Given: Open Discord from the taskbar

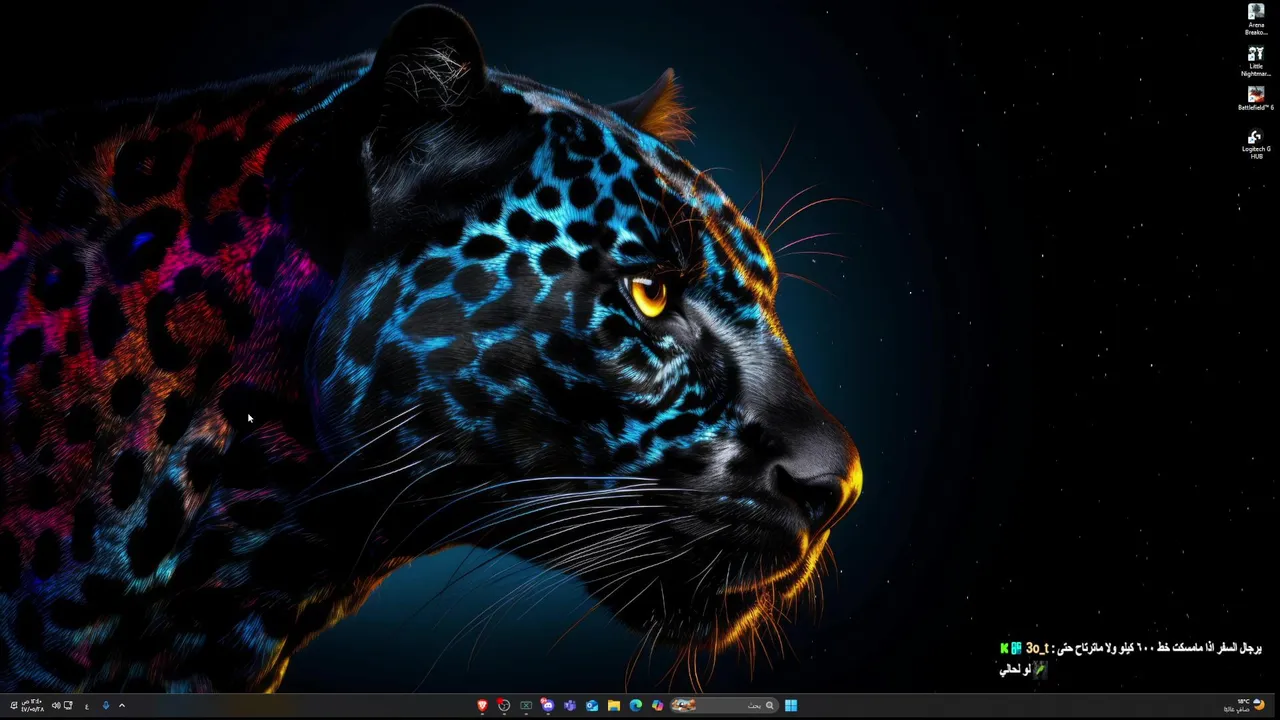Looking at the screenshot, I should [548, 705].
